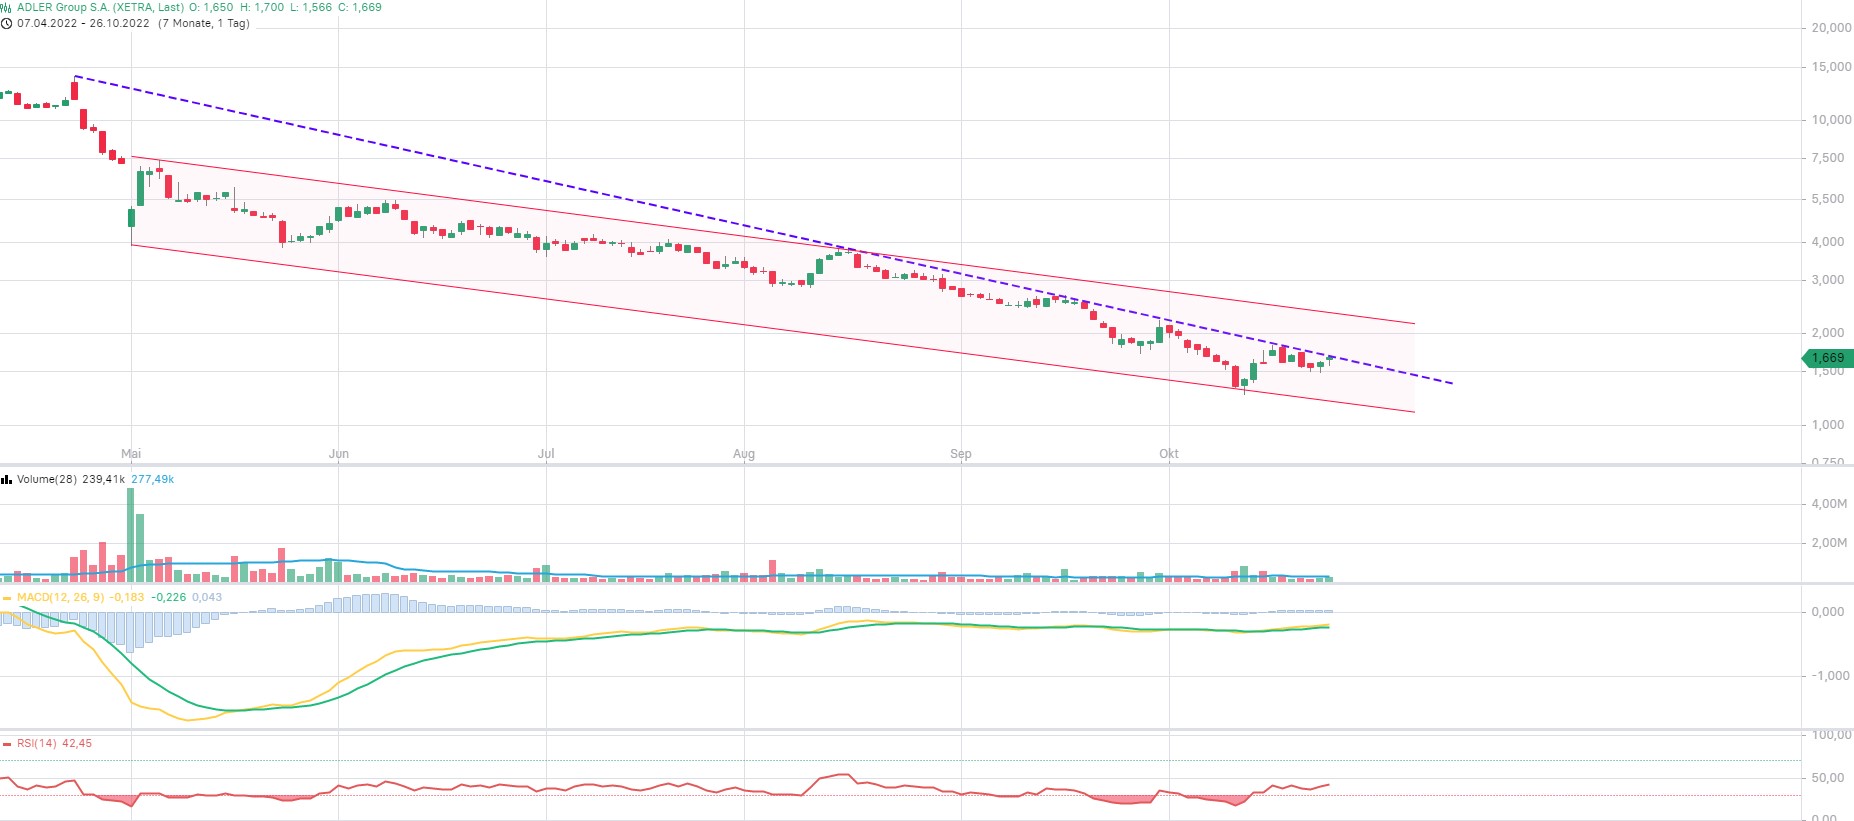
Task: Click the 07.04.2022 - 26.10.2022 date range
Action: point(83,23)
